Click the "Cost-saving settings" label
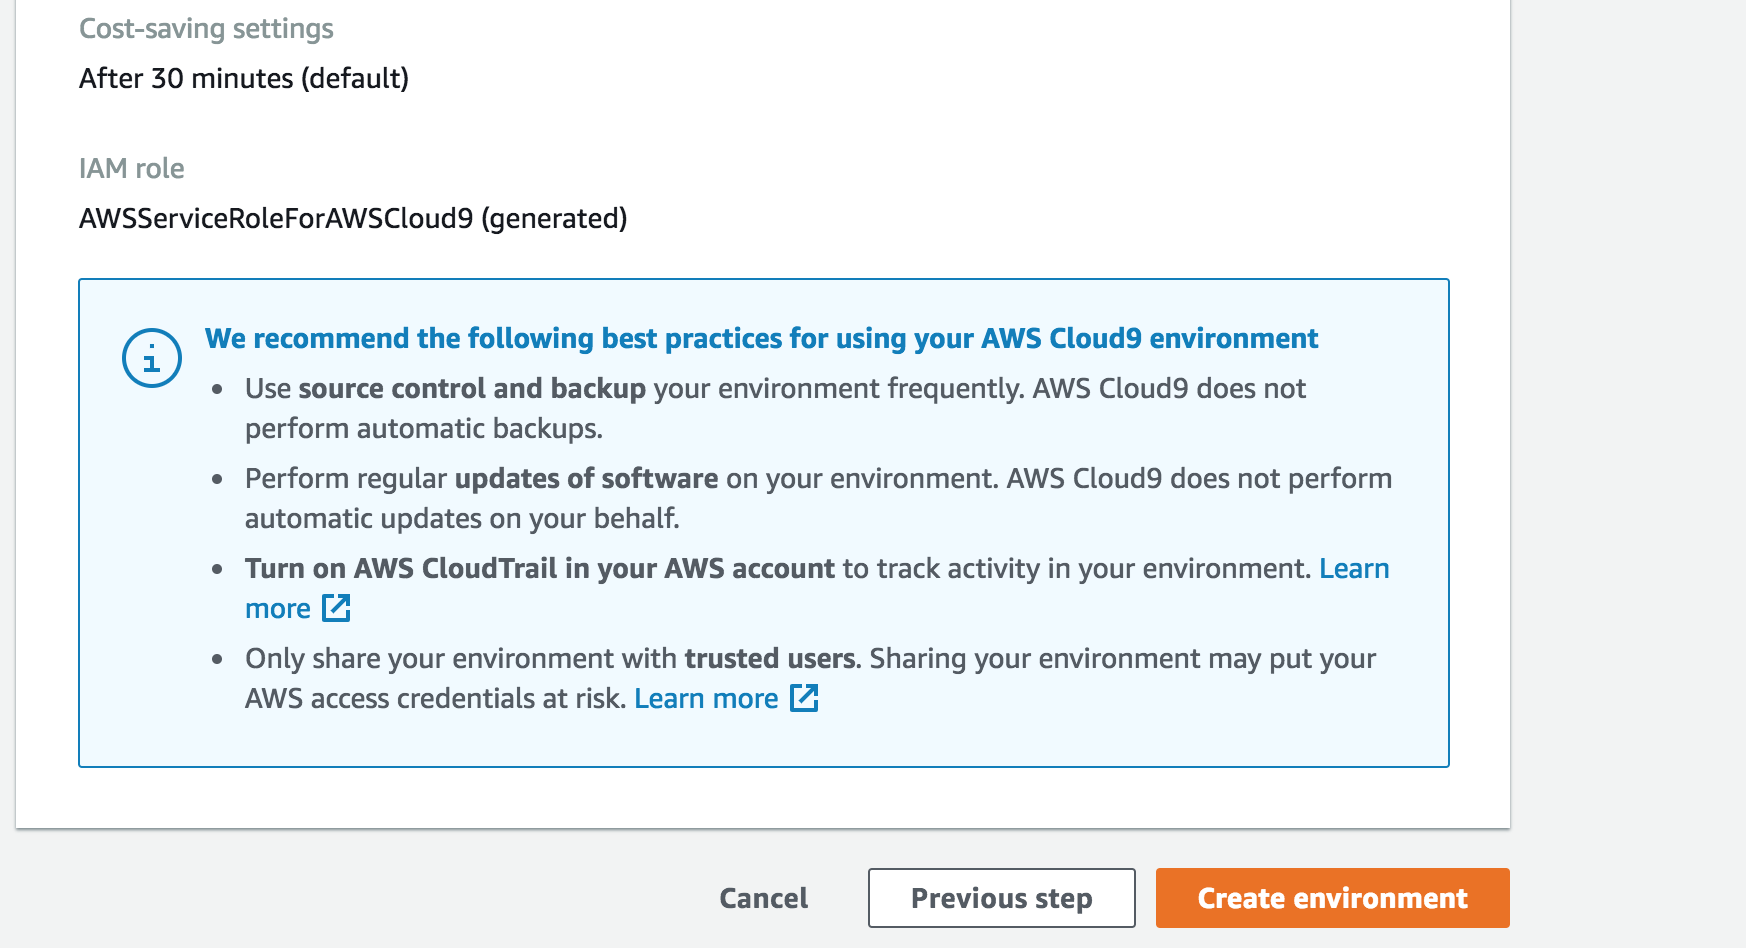The height and width of the screenshot is (948, 1746). pos(206,29)
